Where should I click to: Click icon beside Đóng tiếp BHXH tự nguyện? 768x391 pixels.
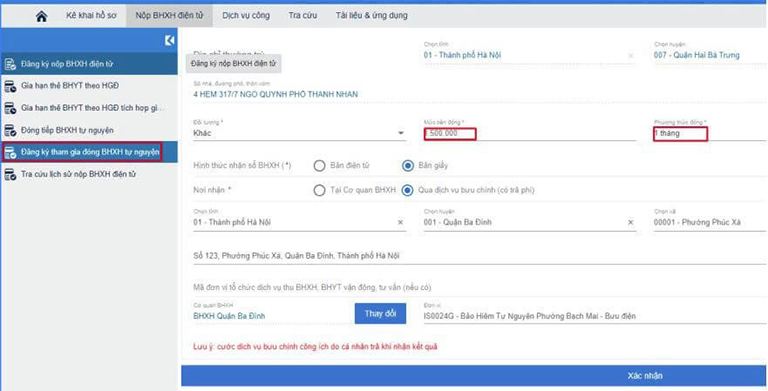(x=10, y=130)
